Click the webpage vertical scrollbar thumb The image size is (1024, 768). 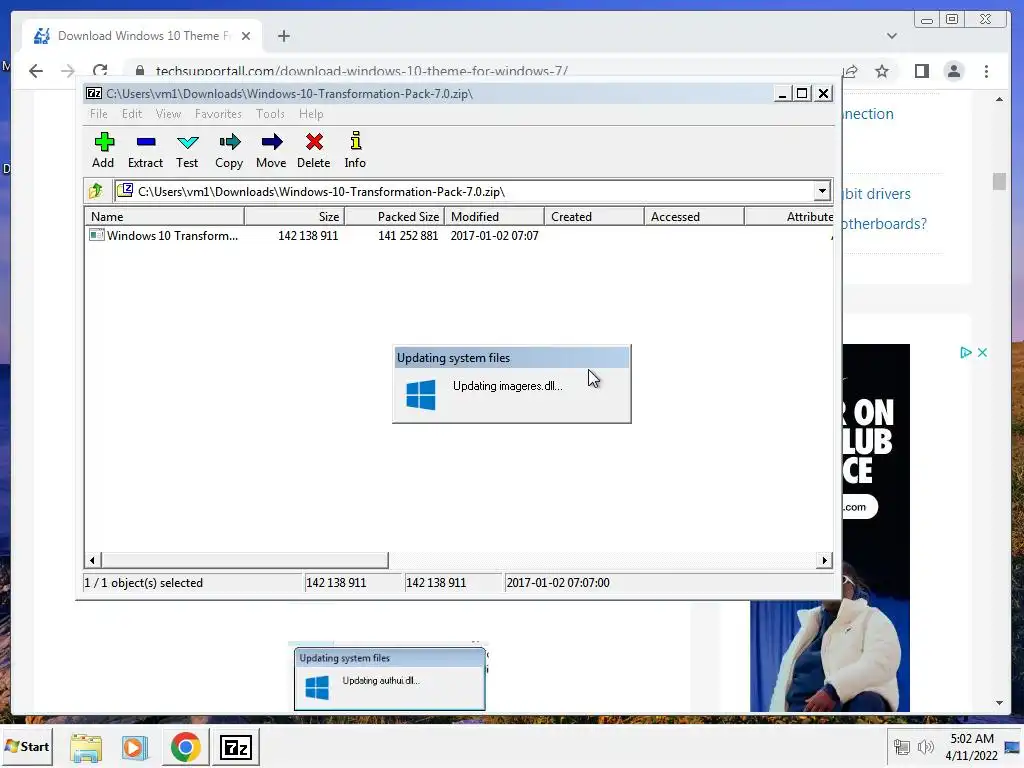coord(999,182)
